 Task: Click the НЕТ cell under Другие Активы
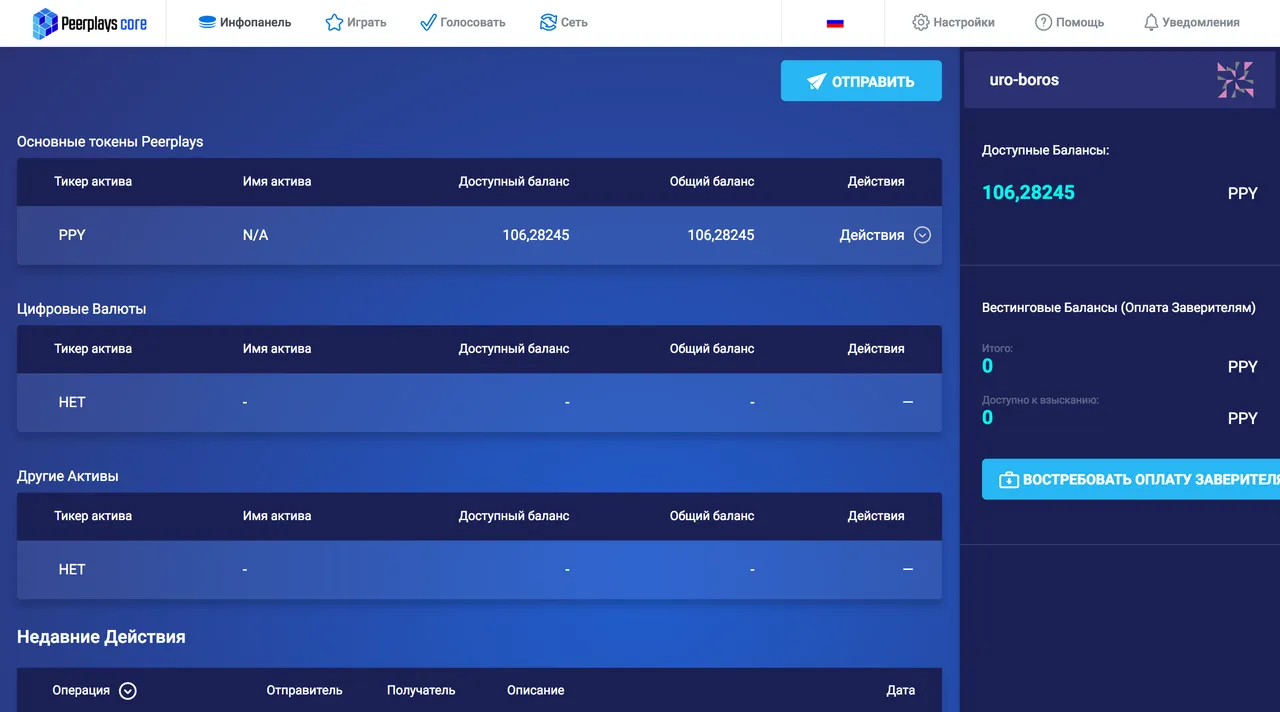[x=72, y=569]
